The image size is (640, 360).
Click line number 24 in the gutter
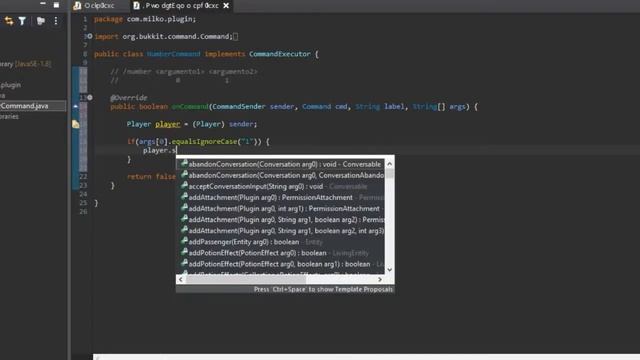pos(83,194)
